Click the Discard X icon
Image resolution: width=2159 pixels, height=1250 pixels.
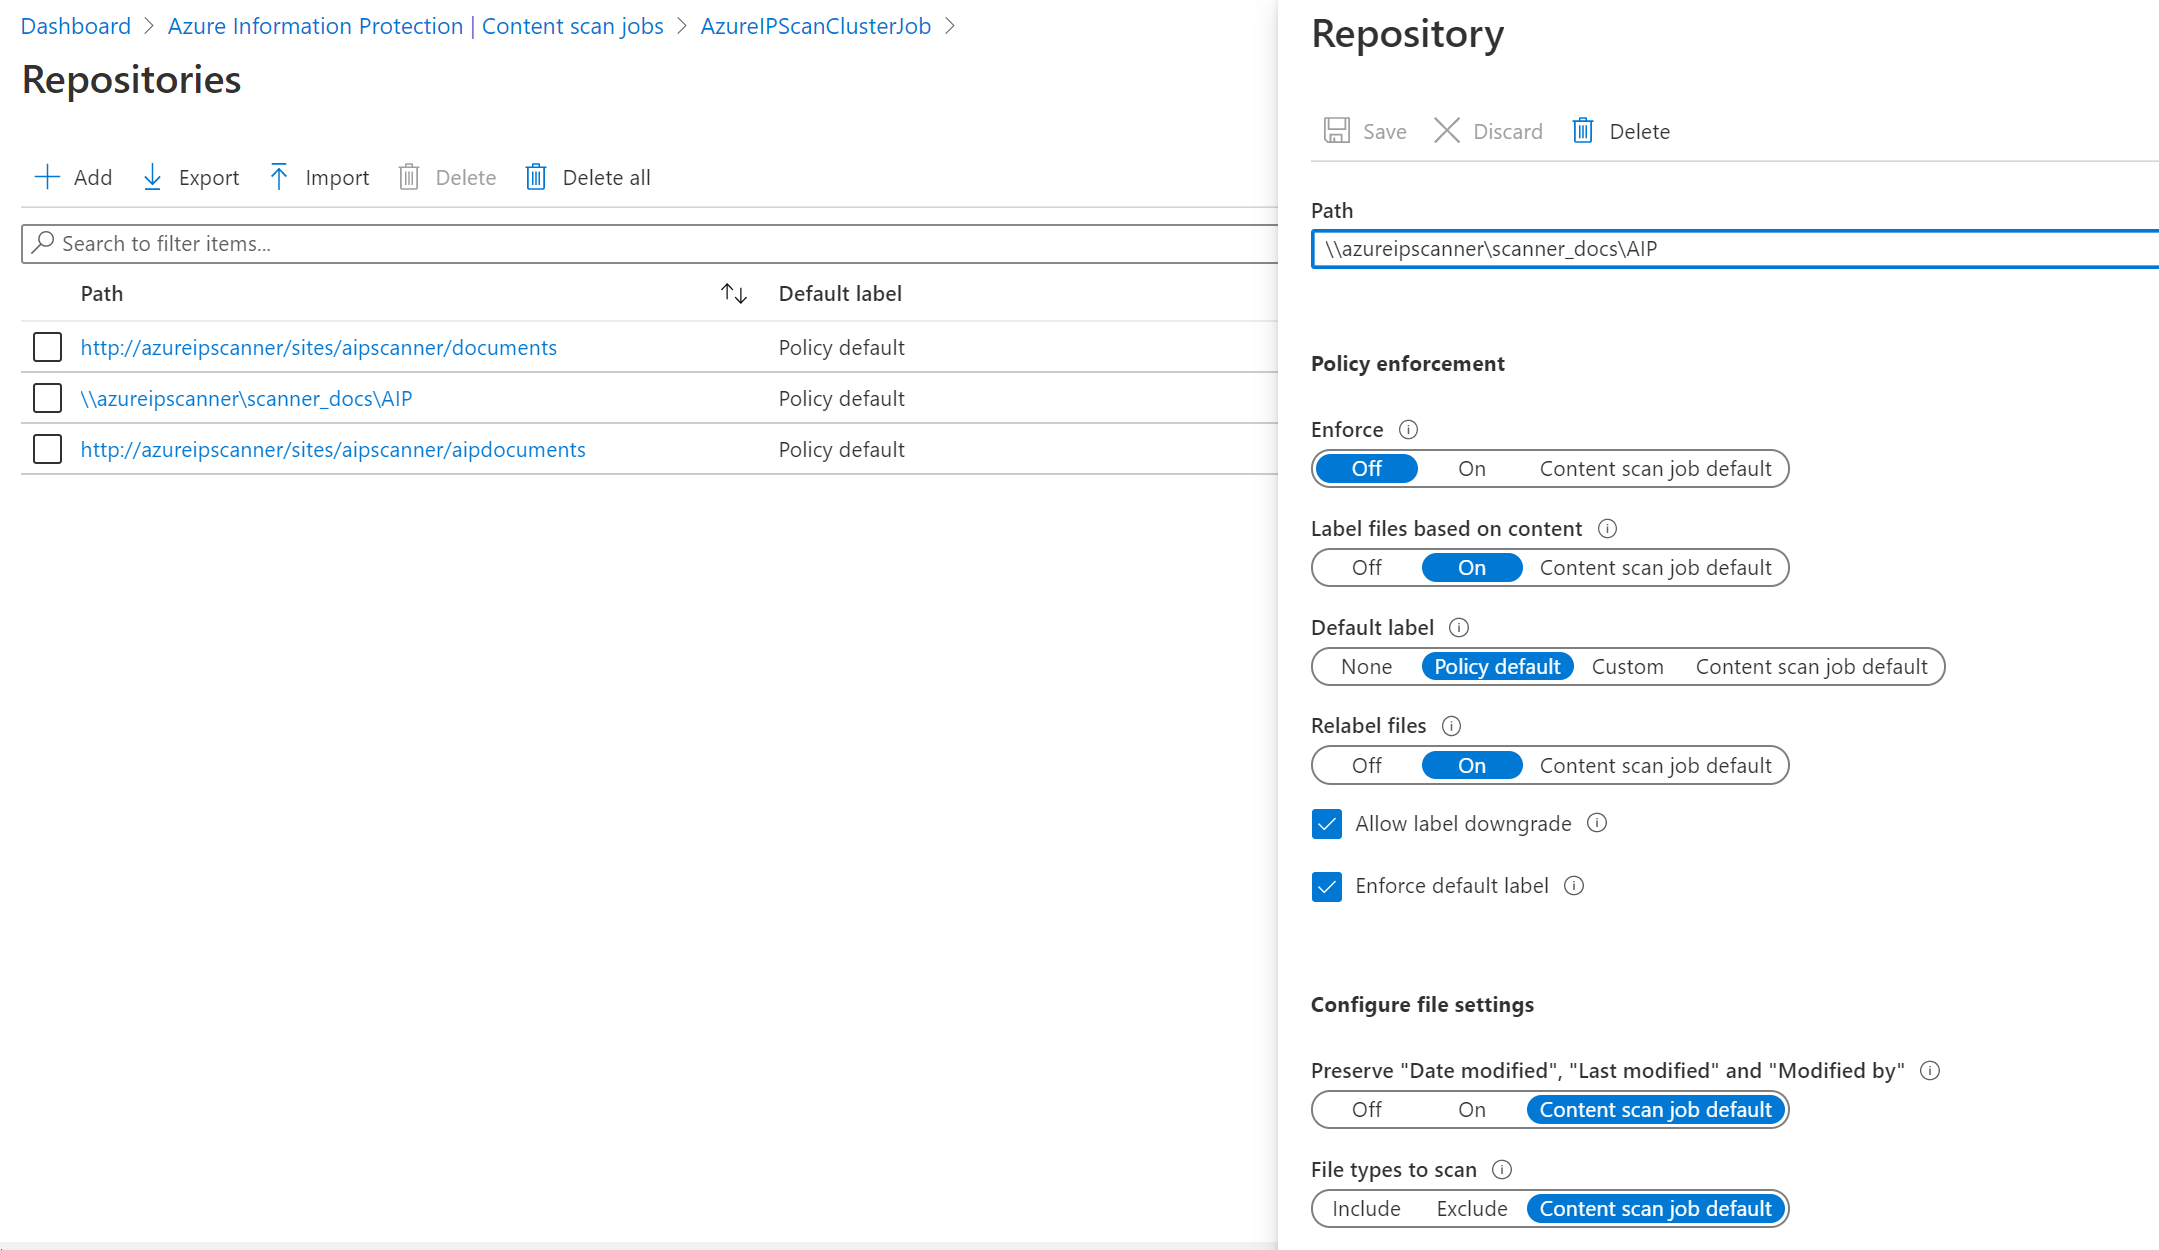click(1446, 131)
